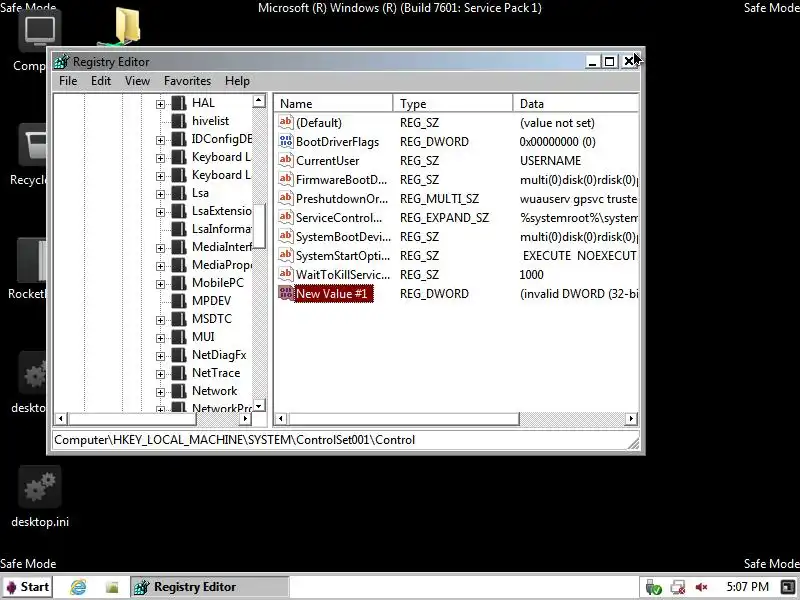Select the MediaProp... tree key
The width and height of the screenshot is (800, 600).
222,265
